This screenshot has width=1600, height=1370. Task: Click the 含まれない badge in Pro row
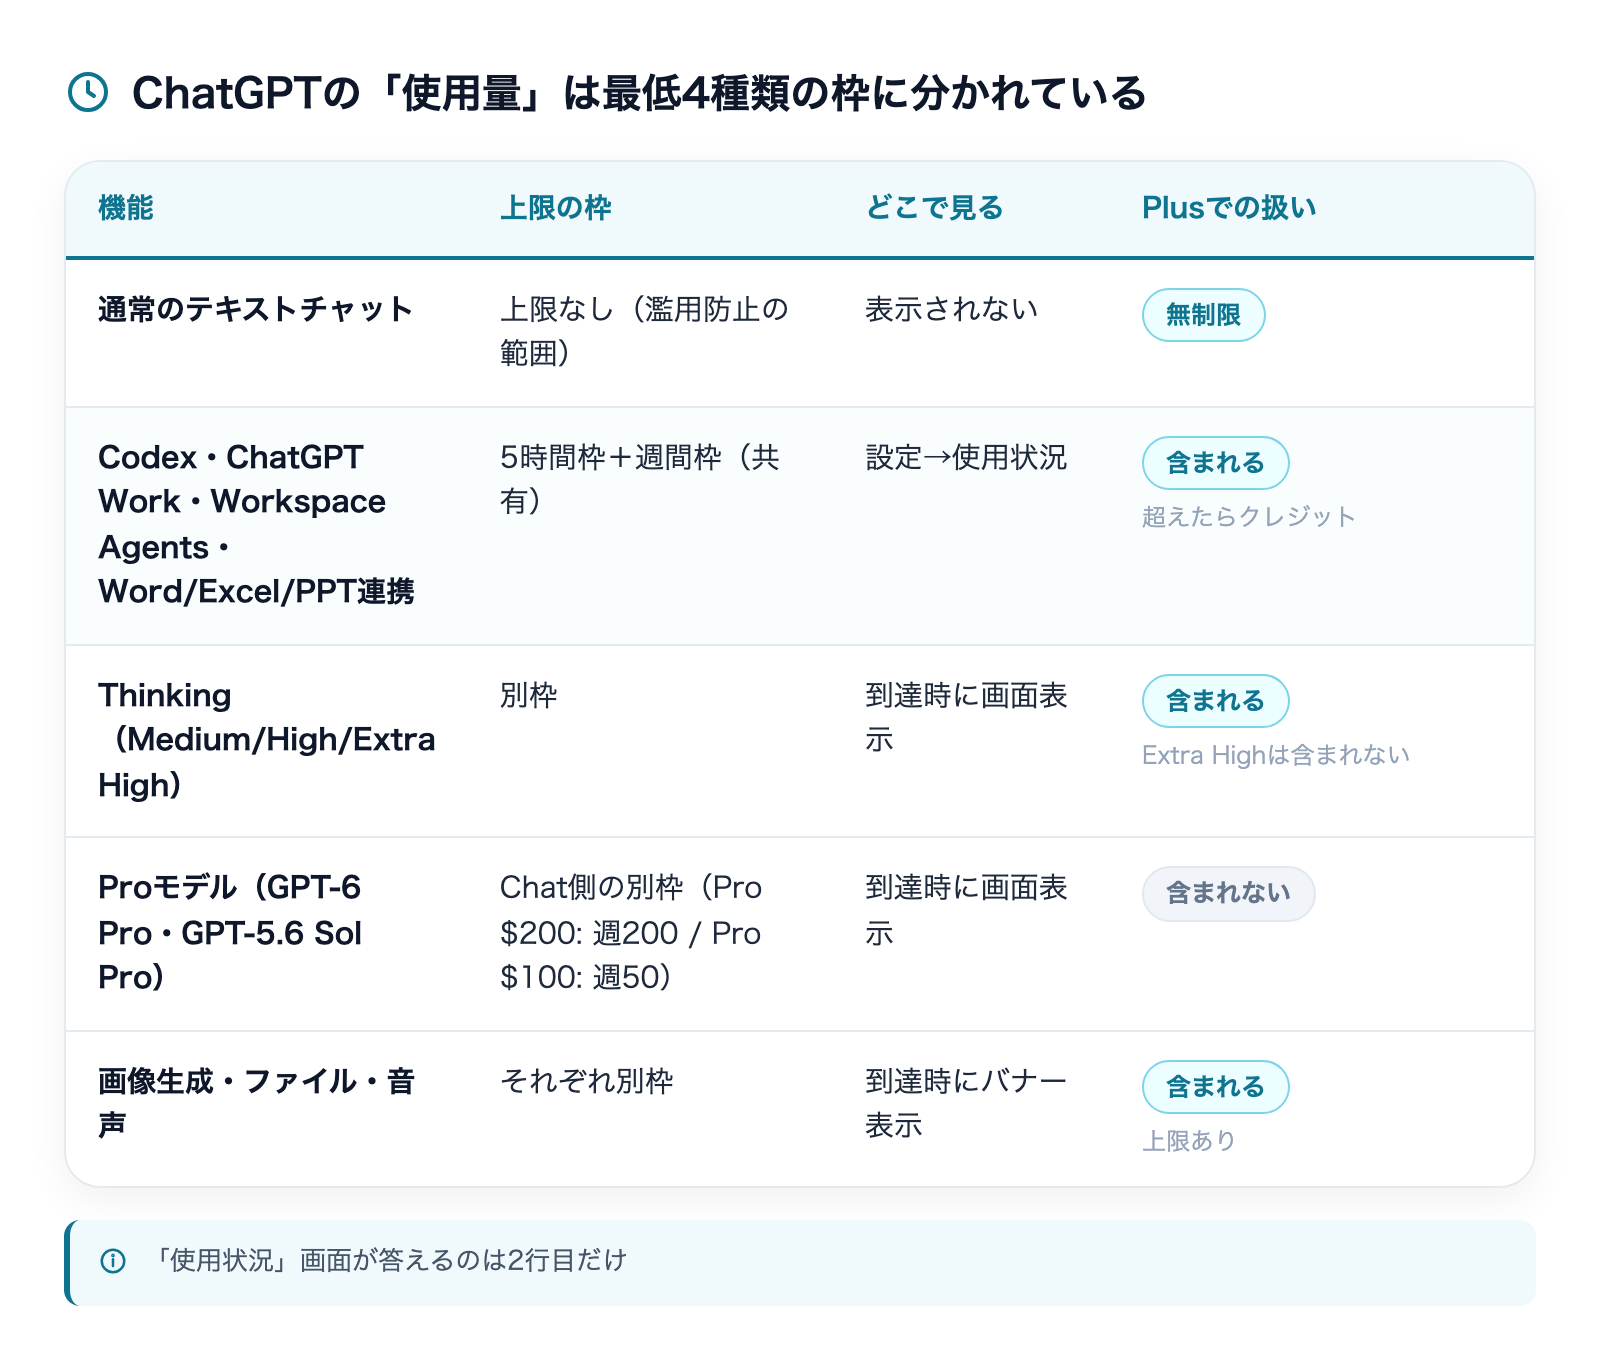click(1228, 893)
